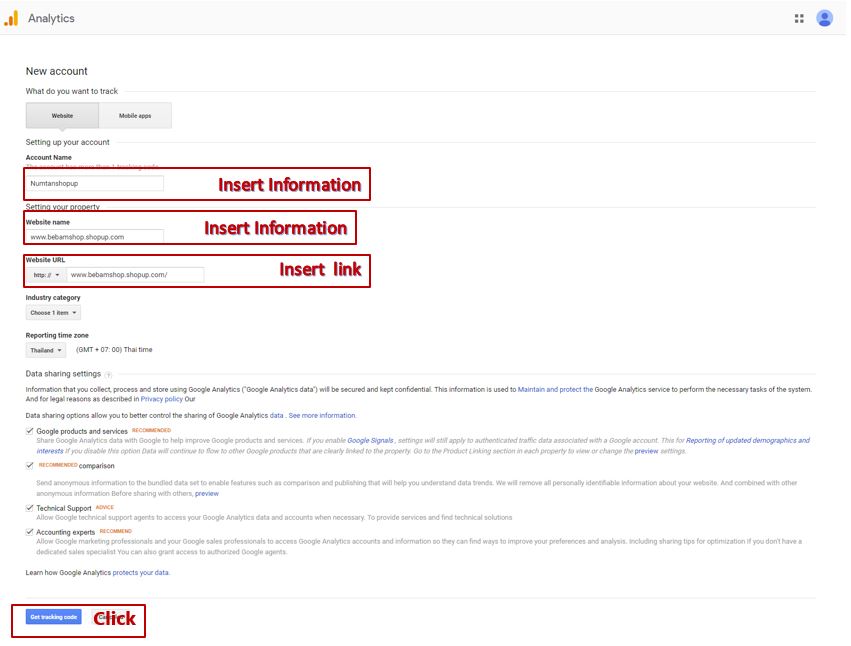The height and width of the screenshot is (646, 851).
Task: Toggle the Accounting experts checkbox
Action: tap(30, 532)
